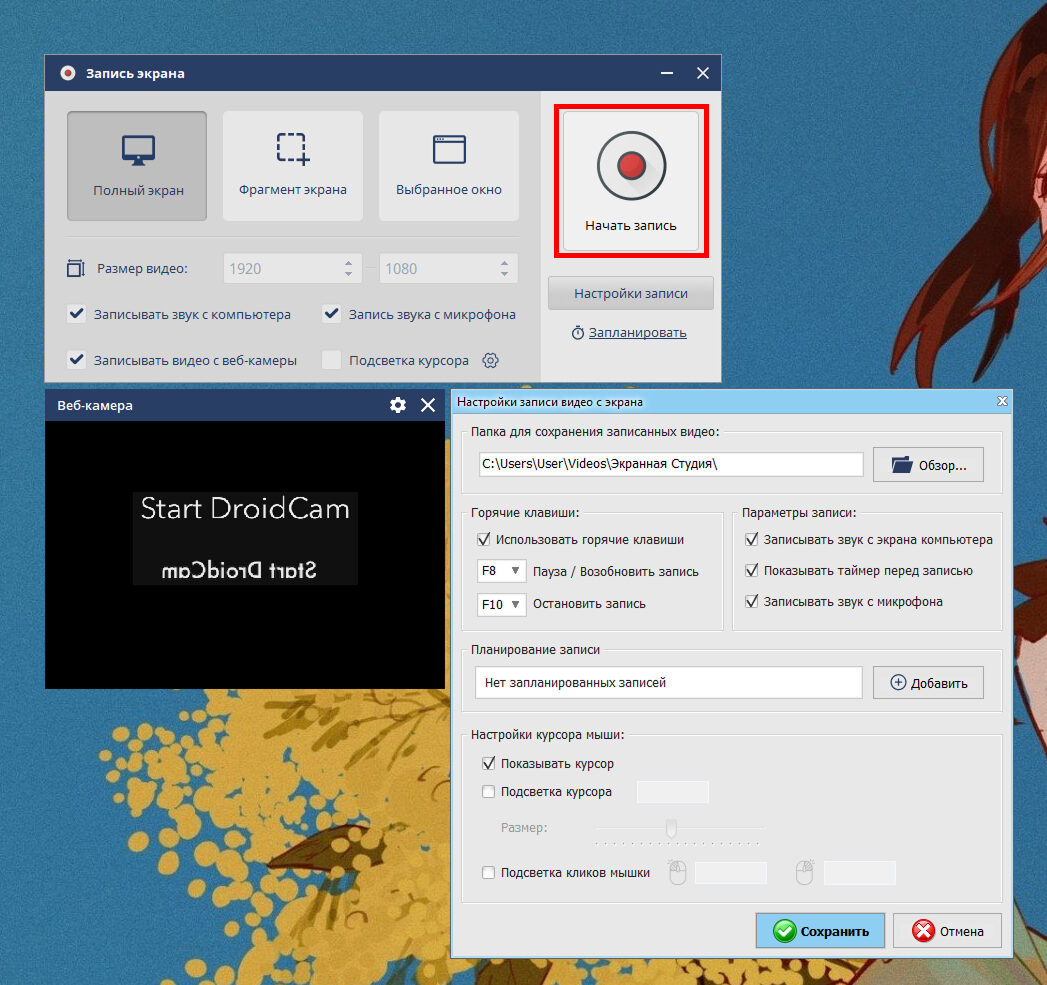
Task: Click the cursor size (Размер) slider handle
Action: 672,828
